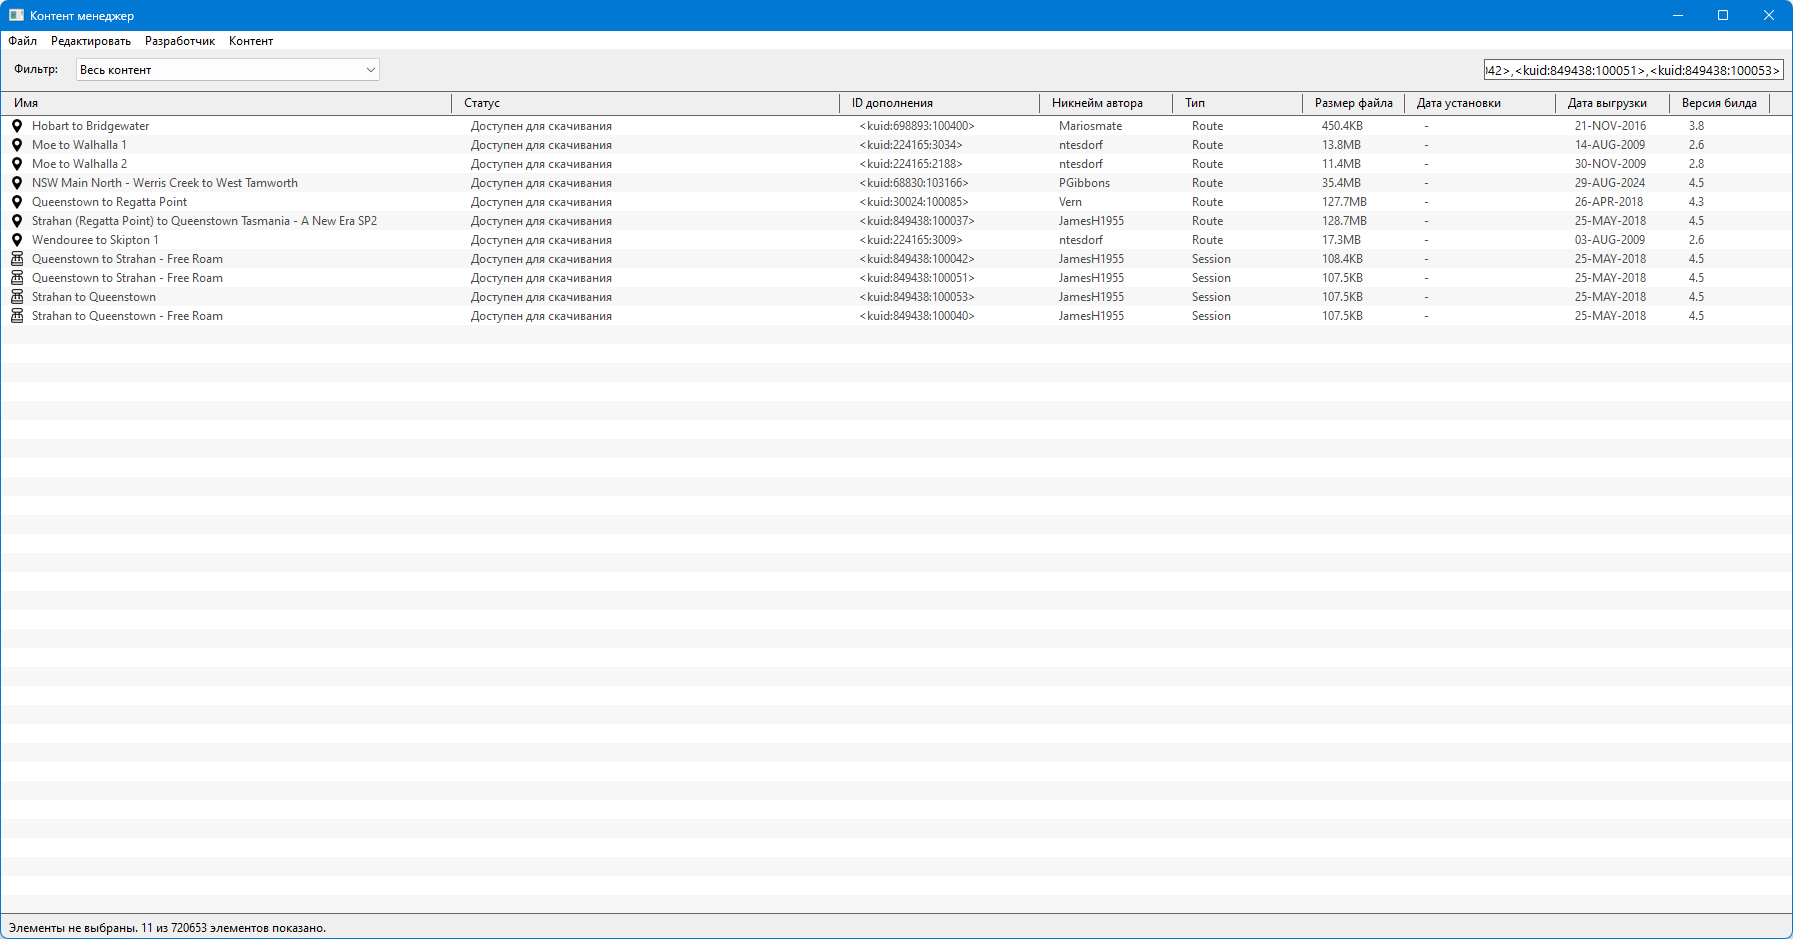Sort by the Тип column header
Screen dimensions: 1793x939
point(1238,103)
